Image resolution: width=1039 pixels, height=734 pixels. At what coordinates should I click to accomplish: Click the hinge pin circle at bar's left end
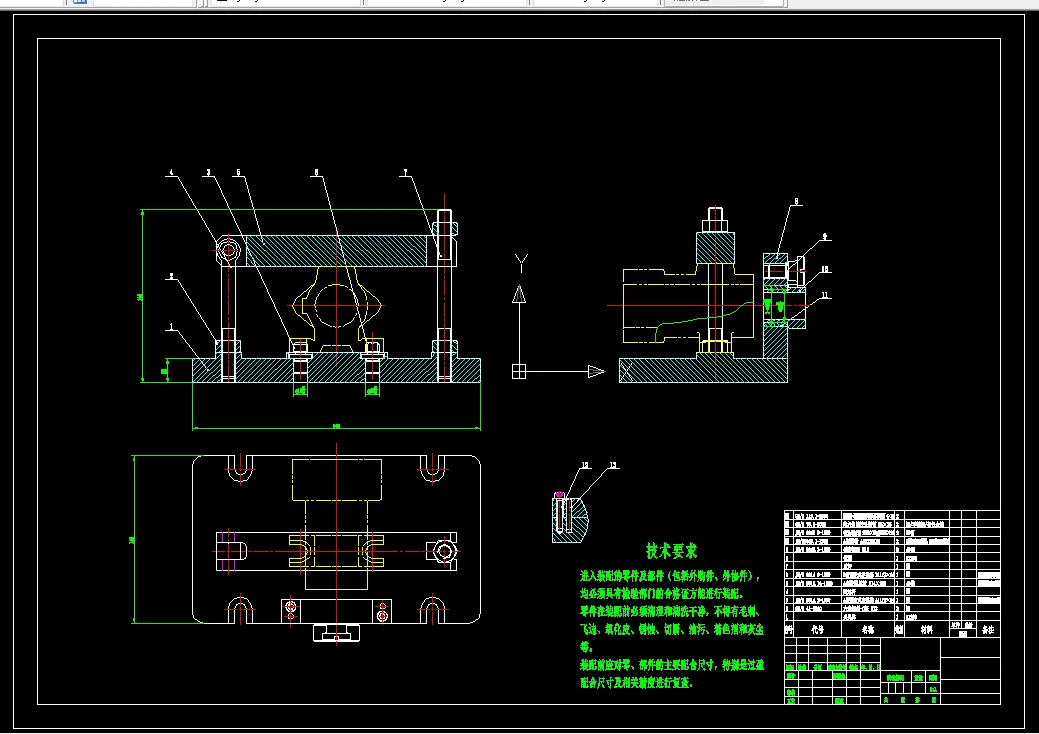(x=228, y=250)
